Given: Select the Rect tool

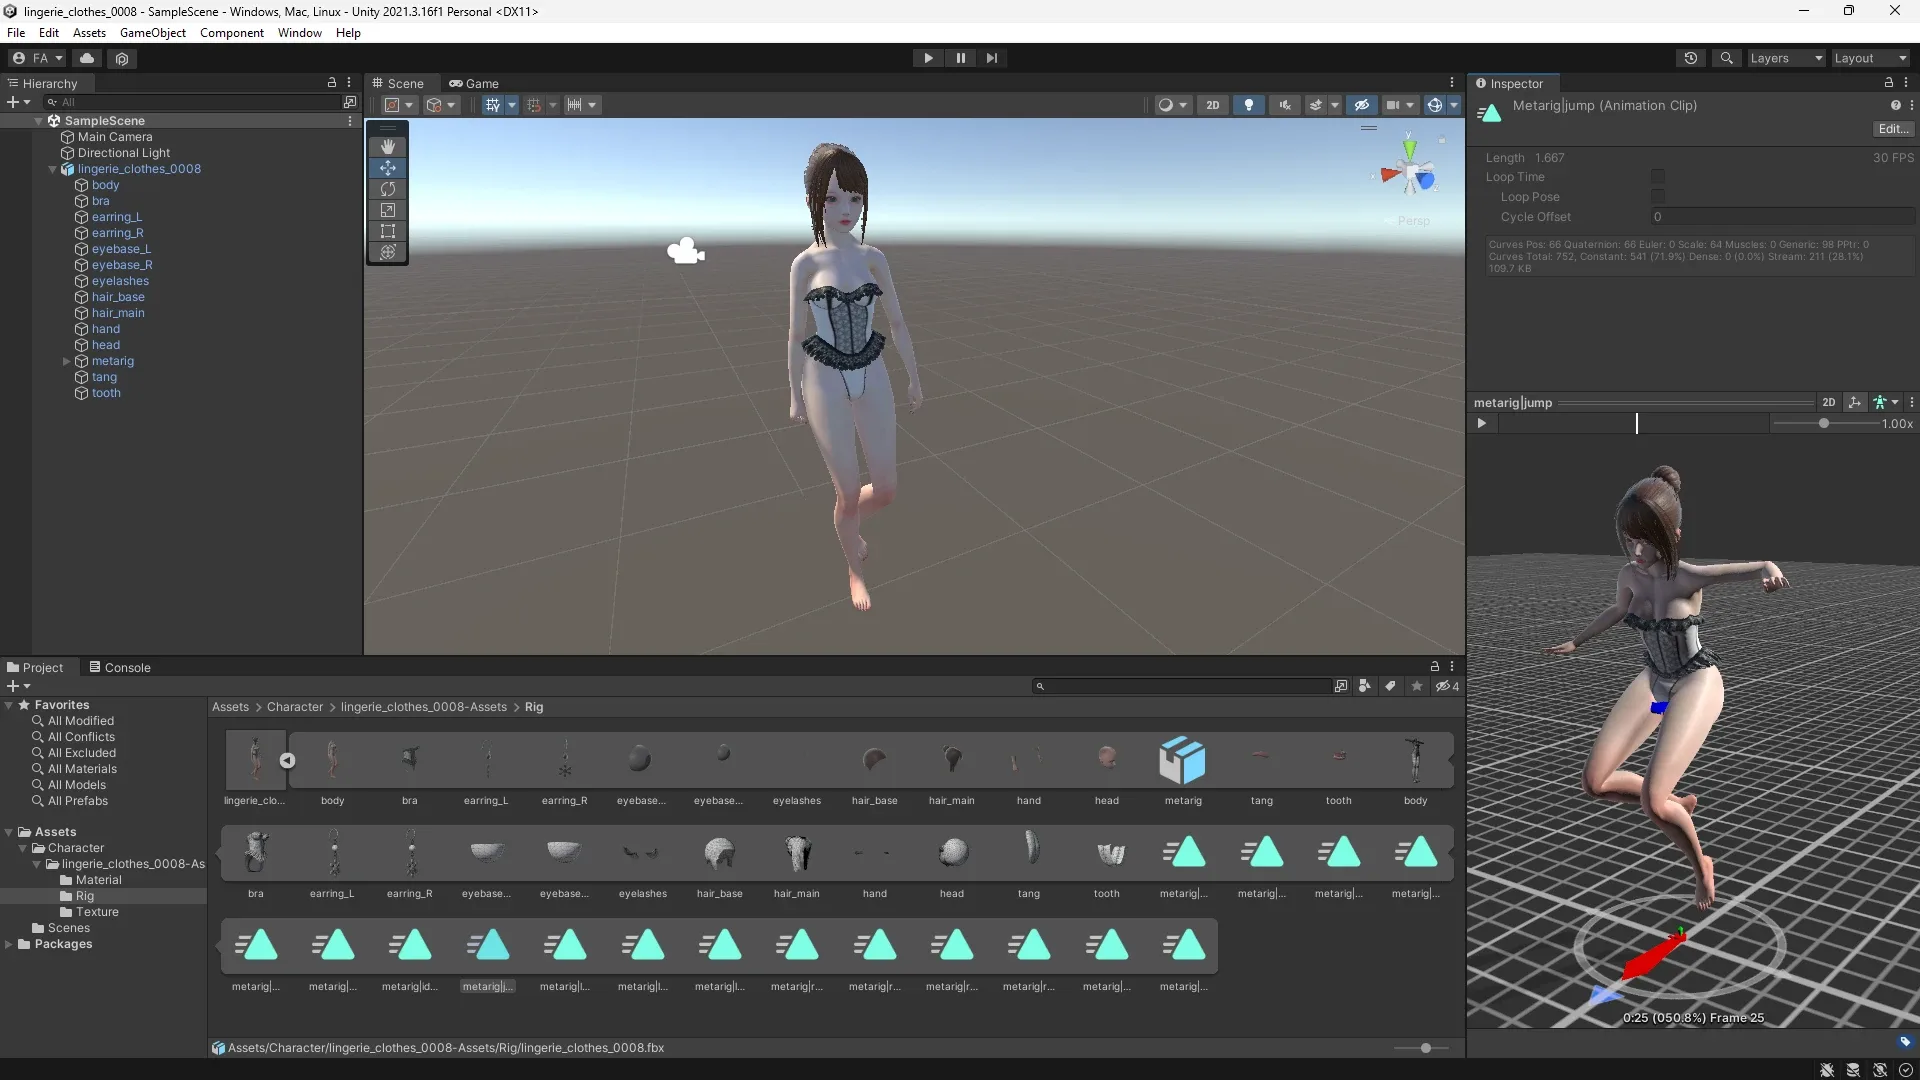Looking at the screenshot, I should click(x=387, y=231).
